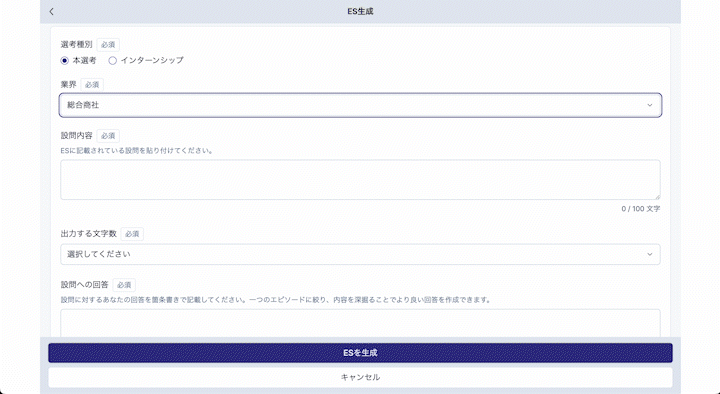720x394 pixels.
Task: Click the 0 / 100 文字 character counter
Action: pos(641,209)
